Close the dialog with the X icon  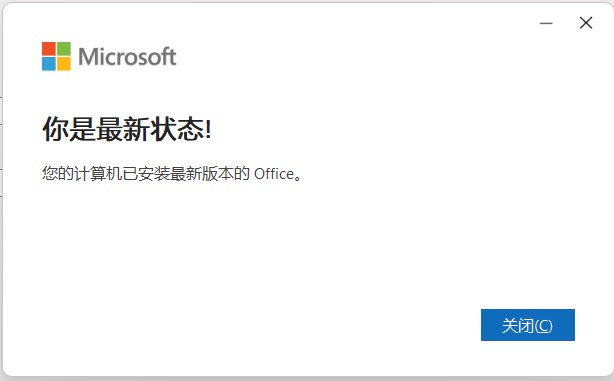(x=586, y=23)
